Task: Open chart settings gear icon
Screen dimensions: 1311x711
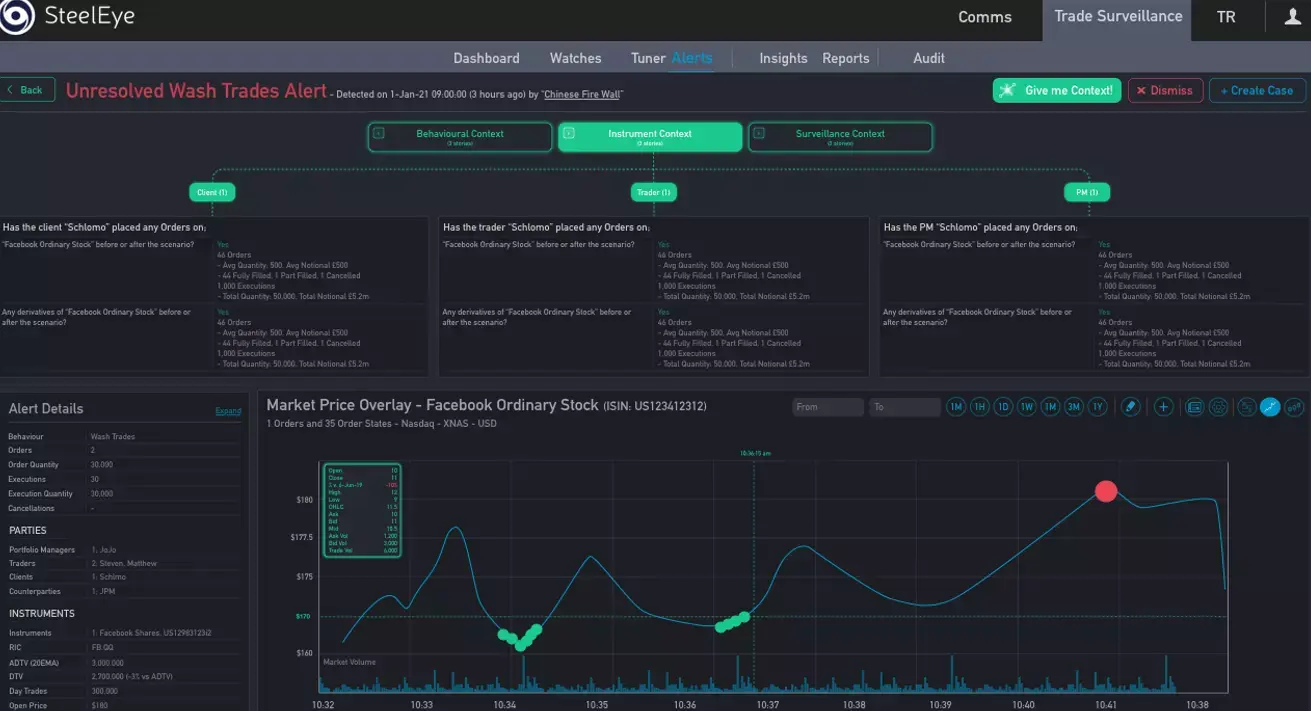Action: click(1219, 407)
